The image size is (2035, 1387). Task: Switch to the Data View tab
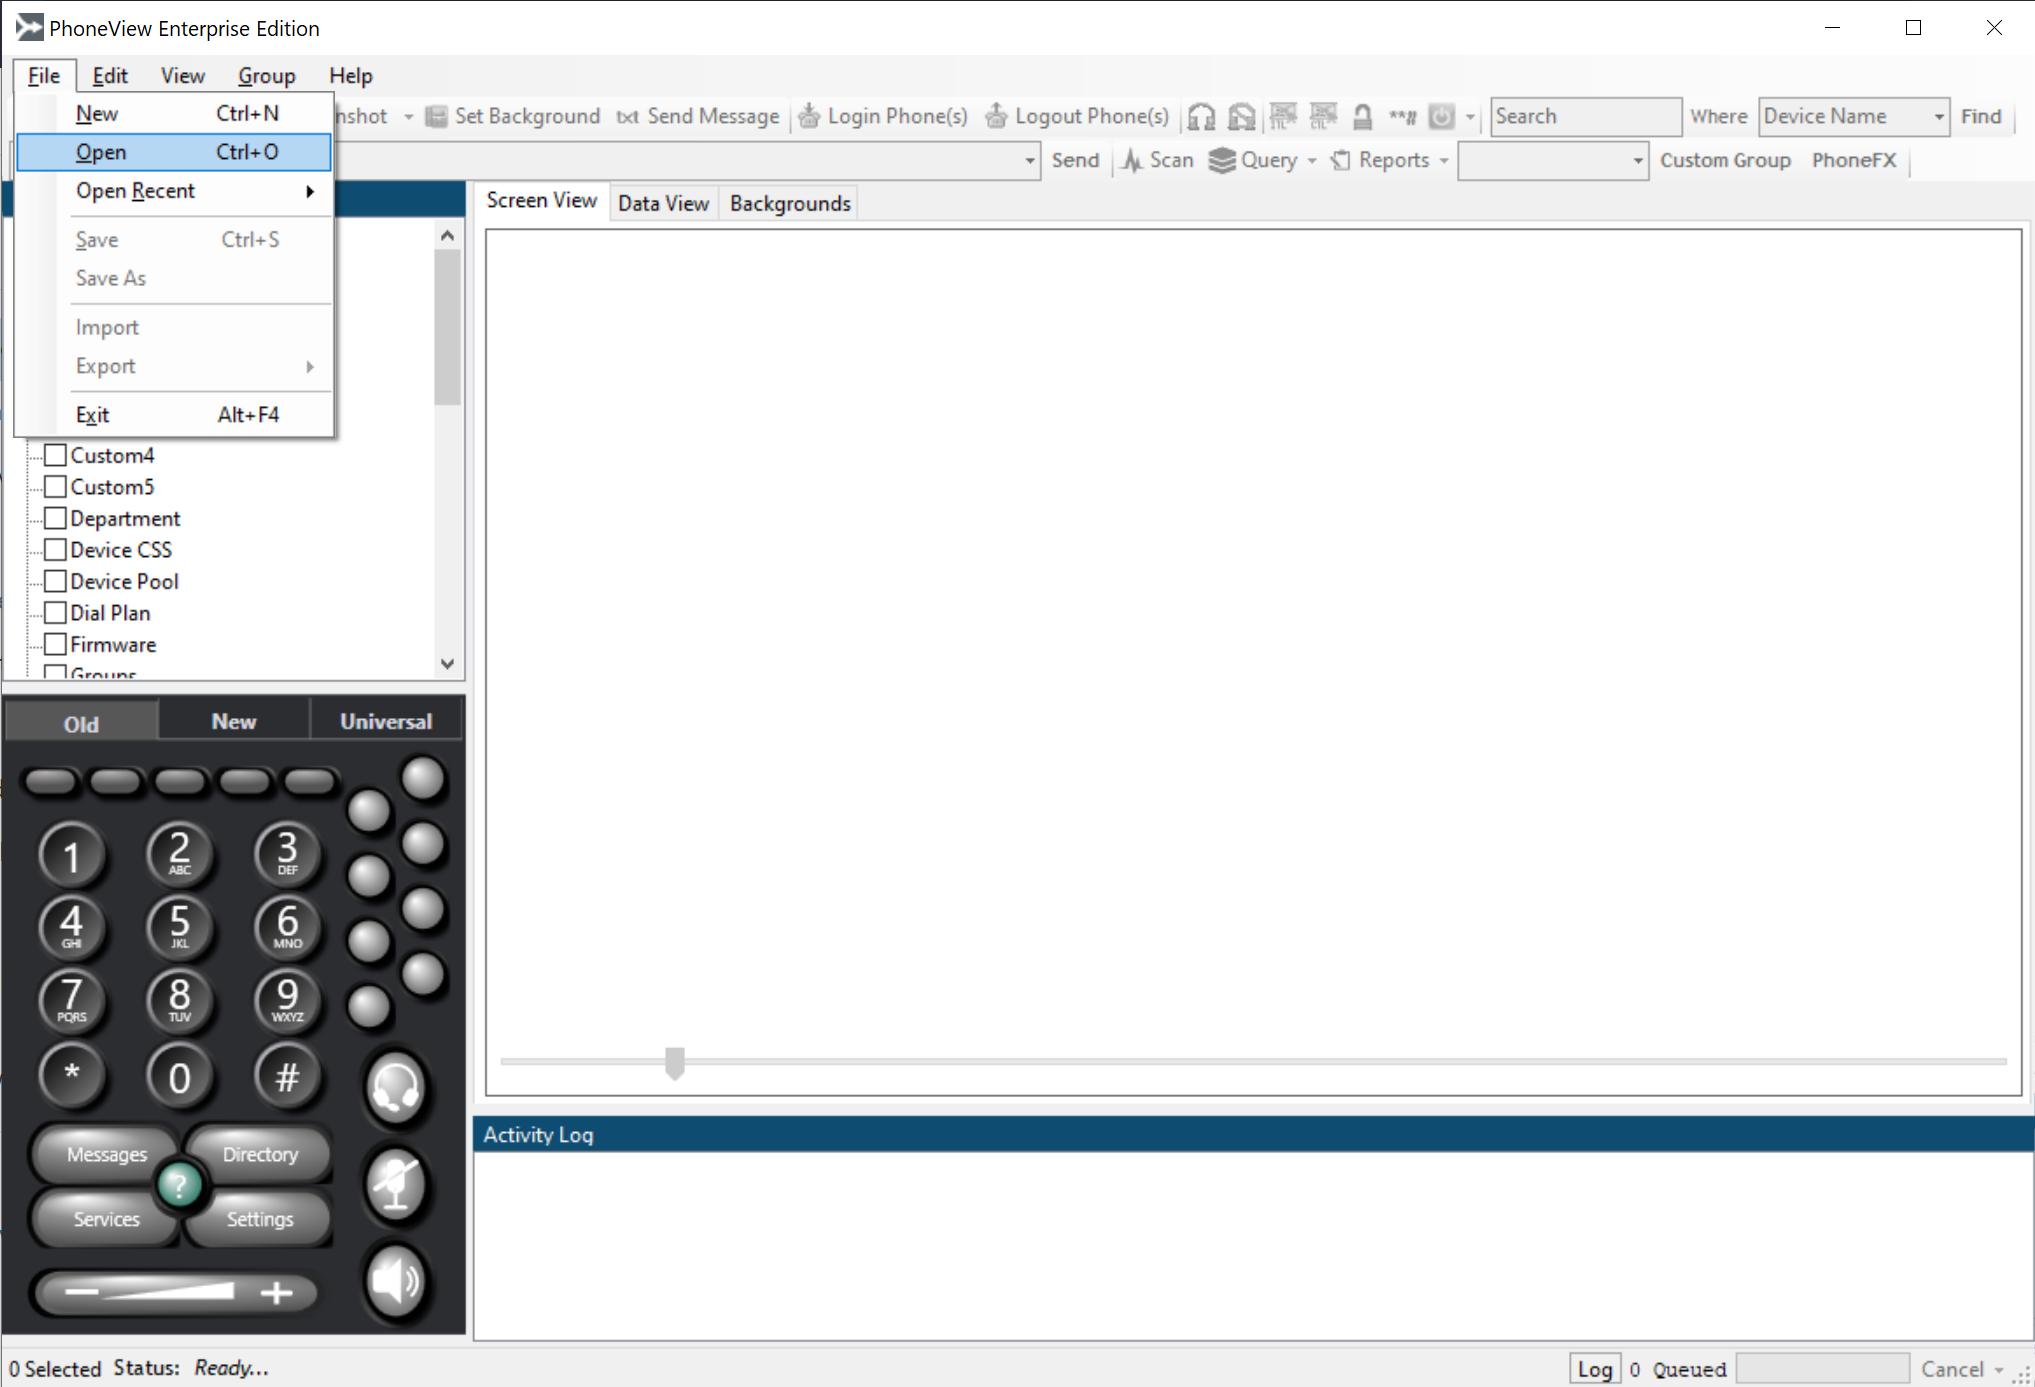663,203
